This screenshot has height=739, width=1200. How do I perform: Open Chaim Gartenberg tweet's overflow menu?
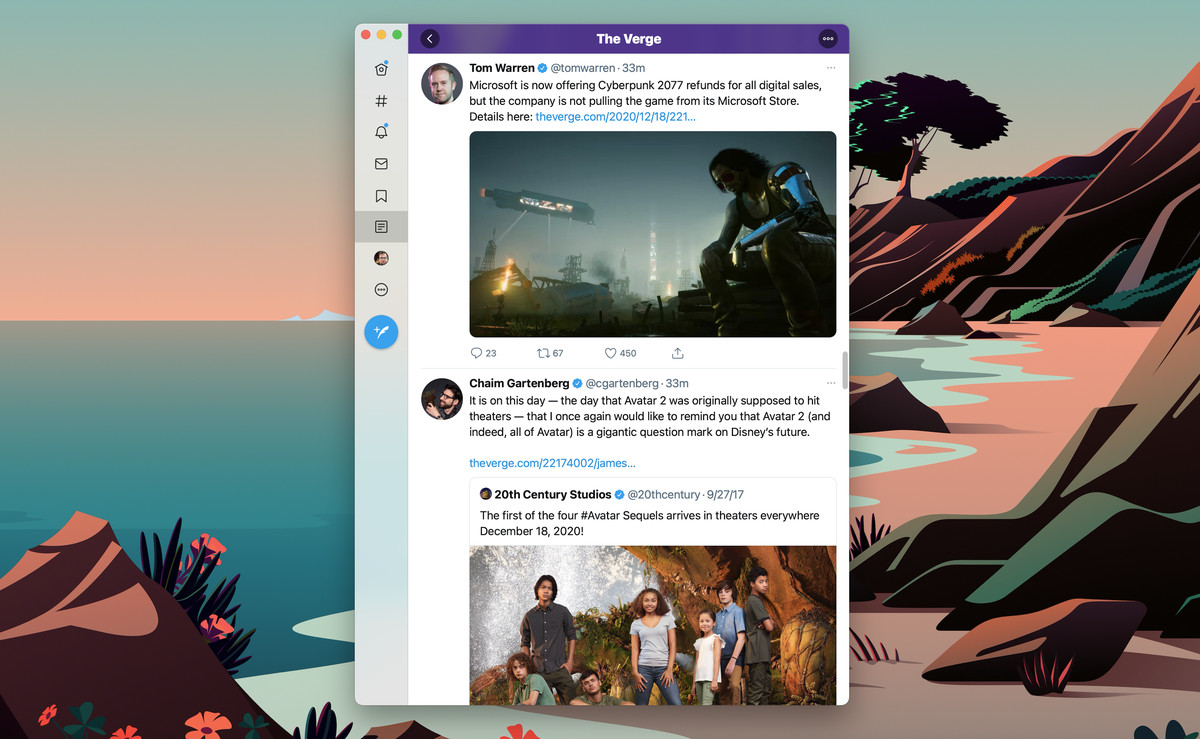[x=830, y=383]
